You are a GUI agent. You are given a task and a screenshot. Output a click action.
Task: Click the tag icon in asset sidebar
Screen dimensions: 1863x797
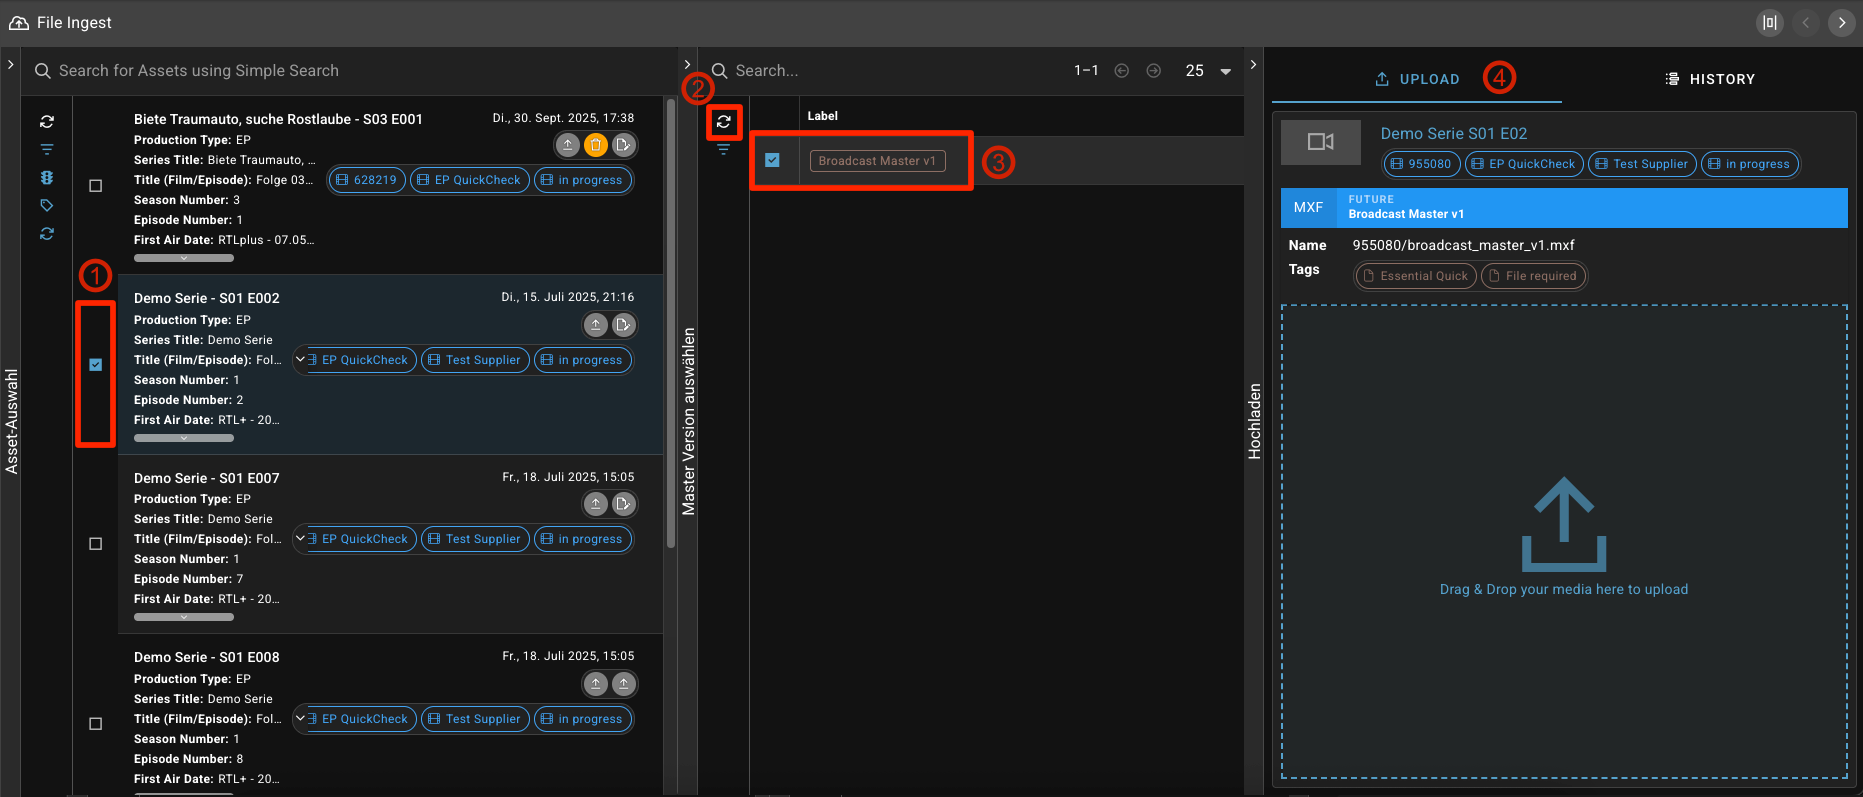(47, 206)
